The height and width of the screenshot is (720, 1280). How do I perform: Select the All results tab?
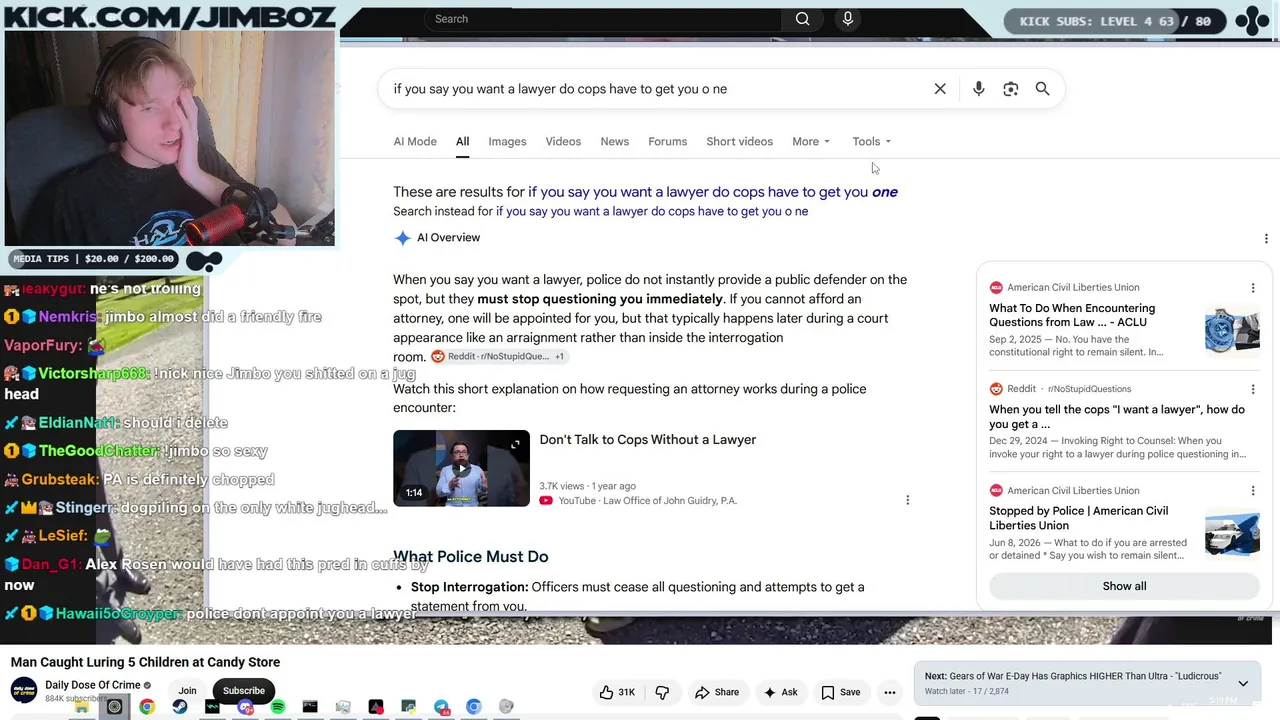click(x=462, y=141)
